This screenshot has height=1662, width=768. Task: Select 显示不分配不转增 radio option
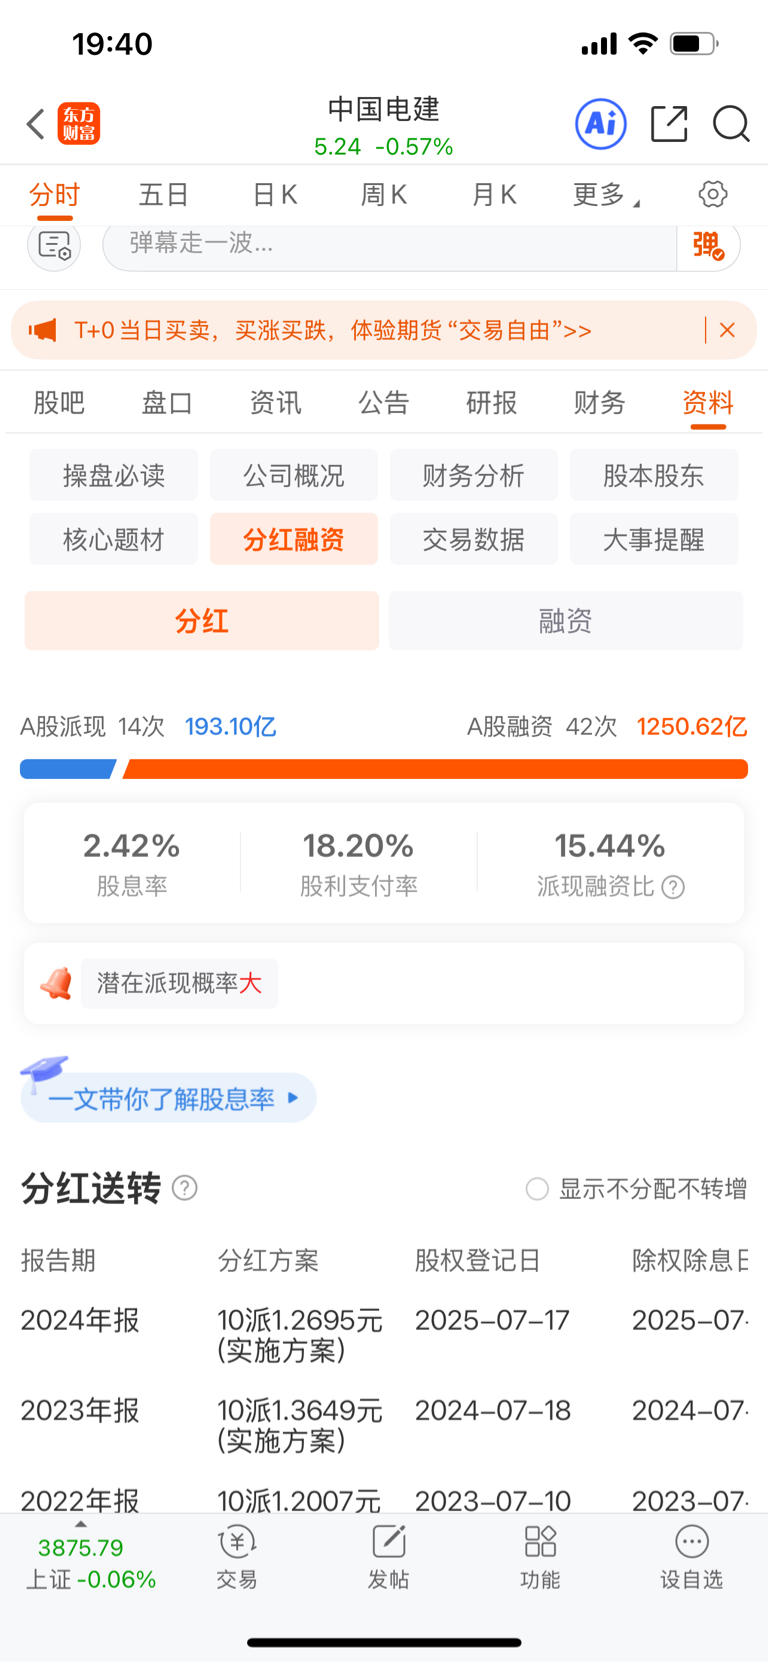click(537, 1189)
